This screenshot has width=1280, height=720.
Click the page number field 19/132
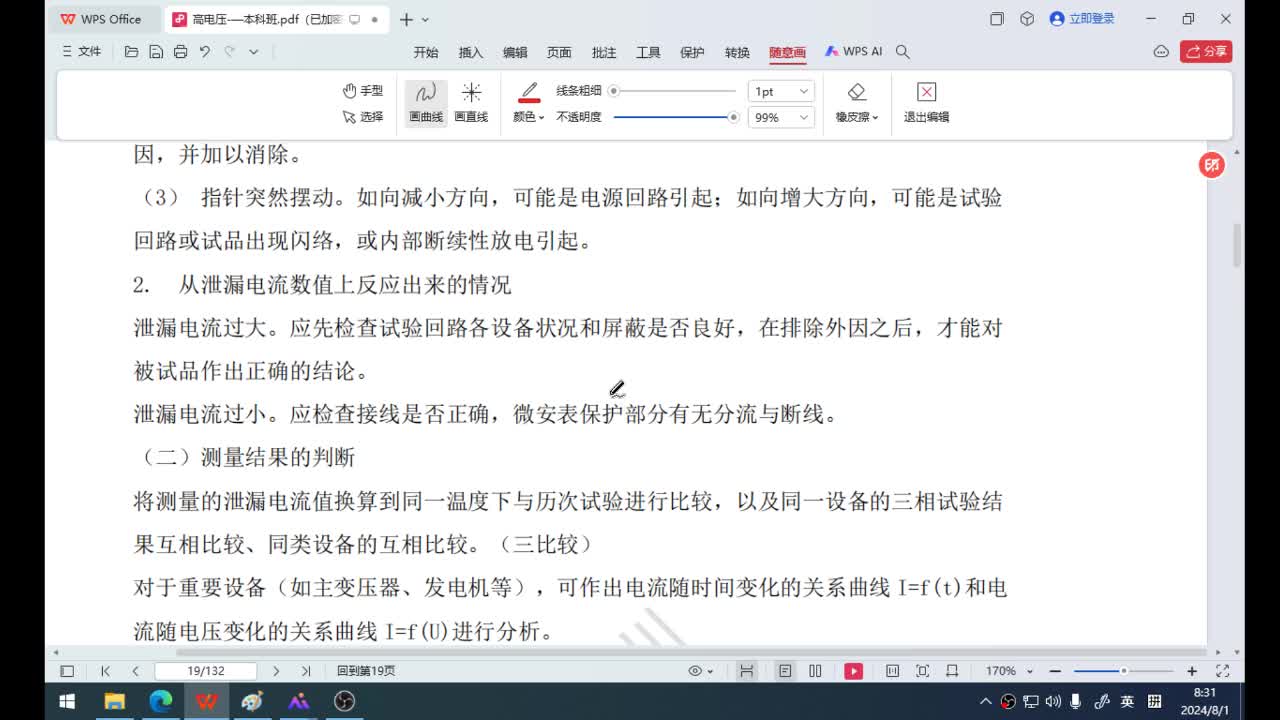click(206, 671)
